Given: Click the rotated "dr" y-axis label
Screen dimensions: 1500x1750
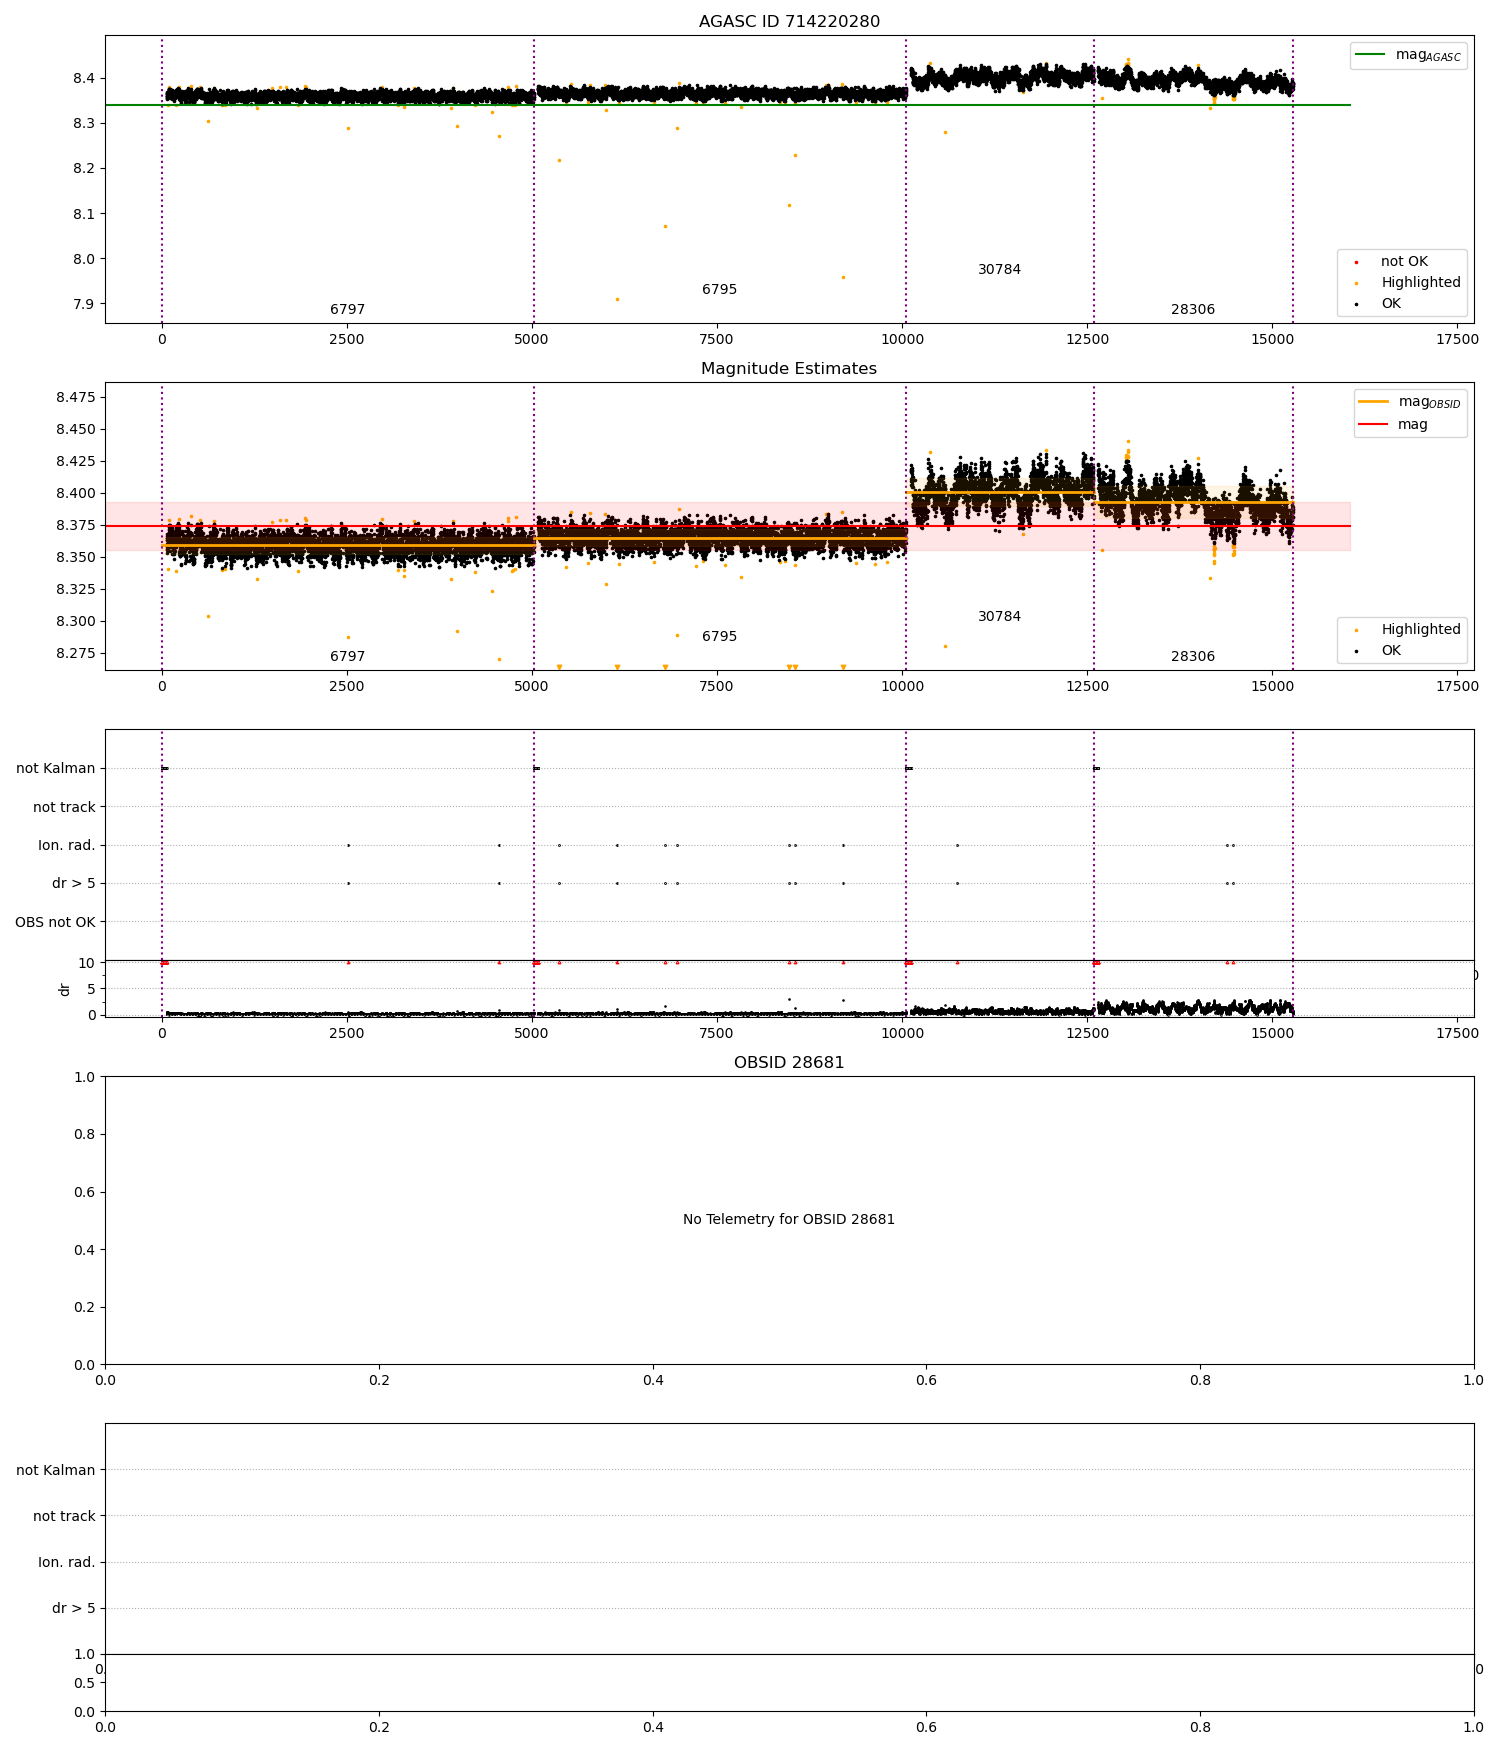Looking at the screenshot, I should [65, 989].
